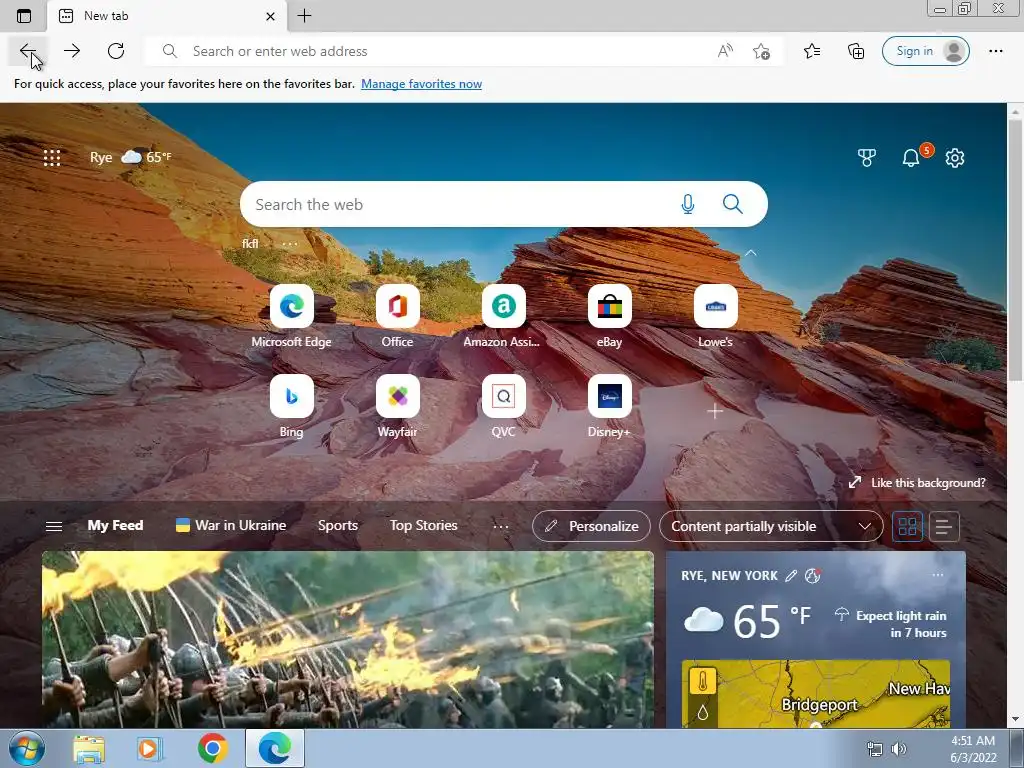Open the Windows Start menu
The height and width of the screenshot is (768, 1024).
pos(26,748)
